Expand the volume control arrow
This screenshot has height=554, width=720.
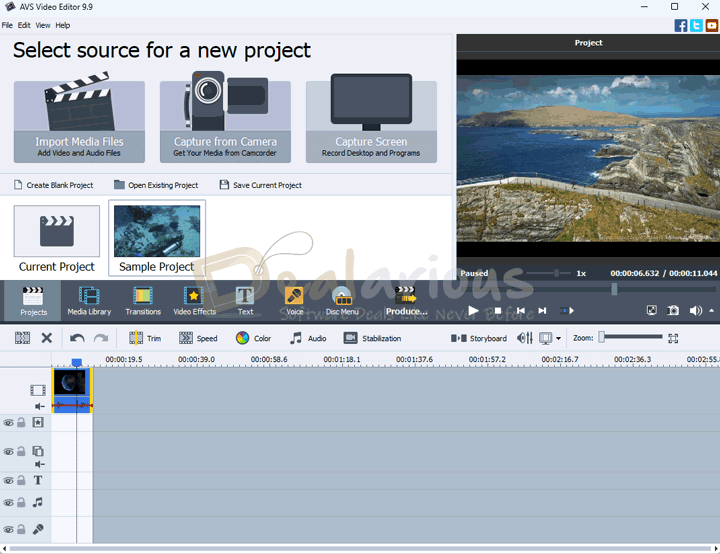(711, 311)
